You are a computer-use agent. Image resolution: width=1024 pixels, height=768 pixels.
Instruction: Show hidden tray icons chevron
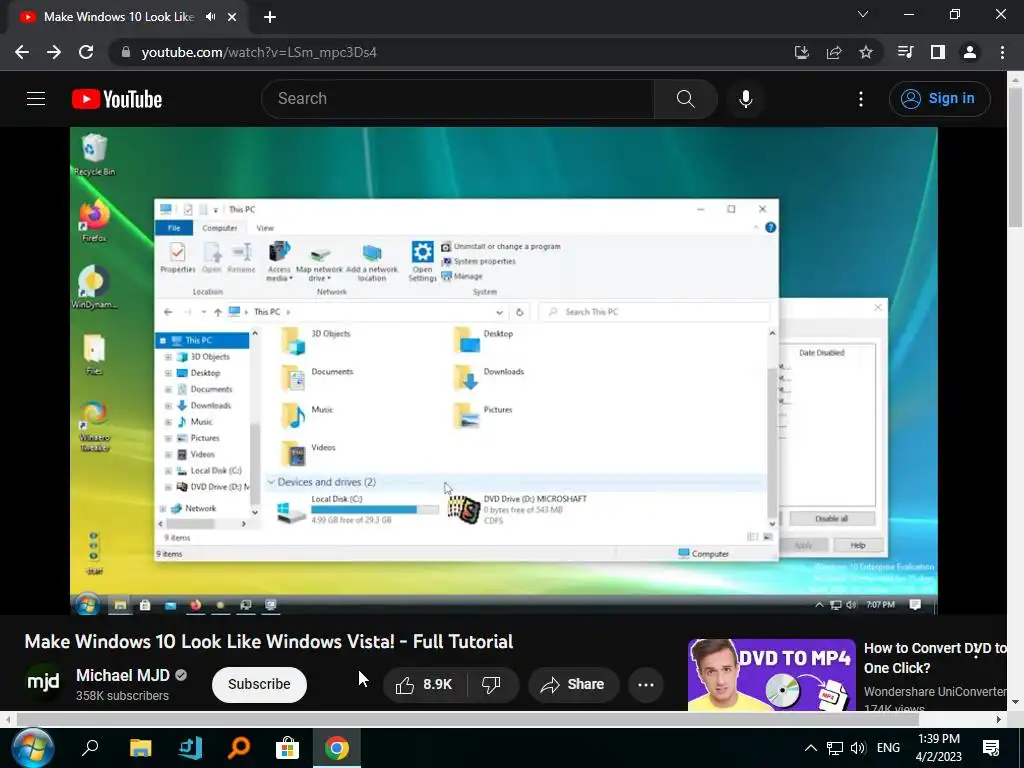pyautogui.click(x=810, y=748)
